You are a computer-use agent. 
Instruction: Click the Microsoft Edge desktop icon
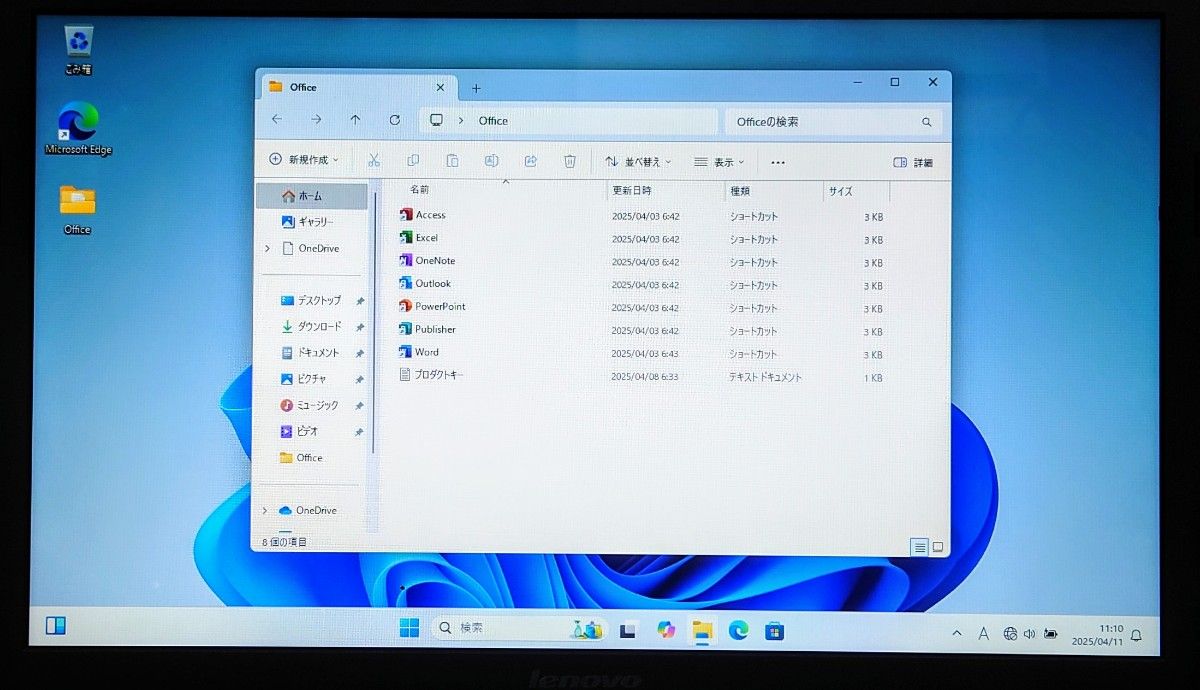(x=78, y=128)
